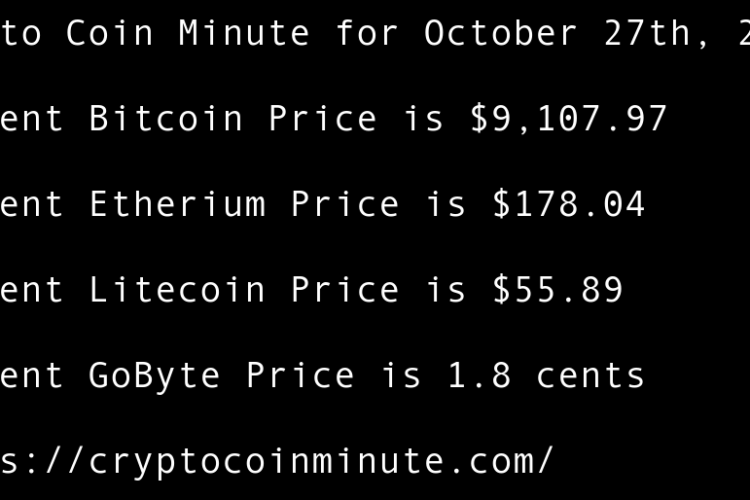
Task: Click Price in the Litecoin line
Action: [x=345, y=290]
